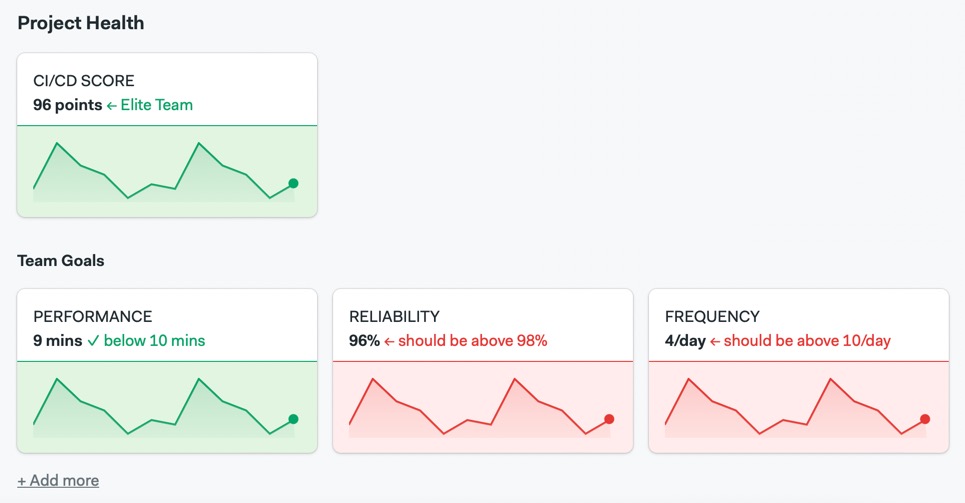Click the Performance chart endpoint dot
The height and width of the screenshot is (503, 965).
(x=293, y=419)
